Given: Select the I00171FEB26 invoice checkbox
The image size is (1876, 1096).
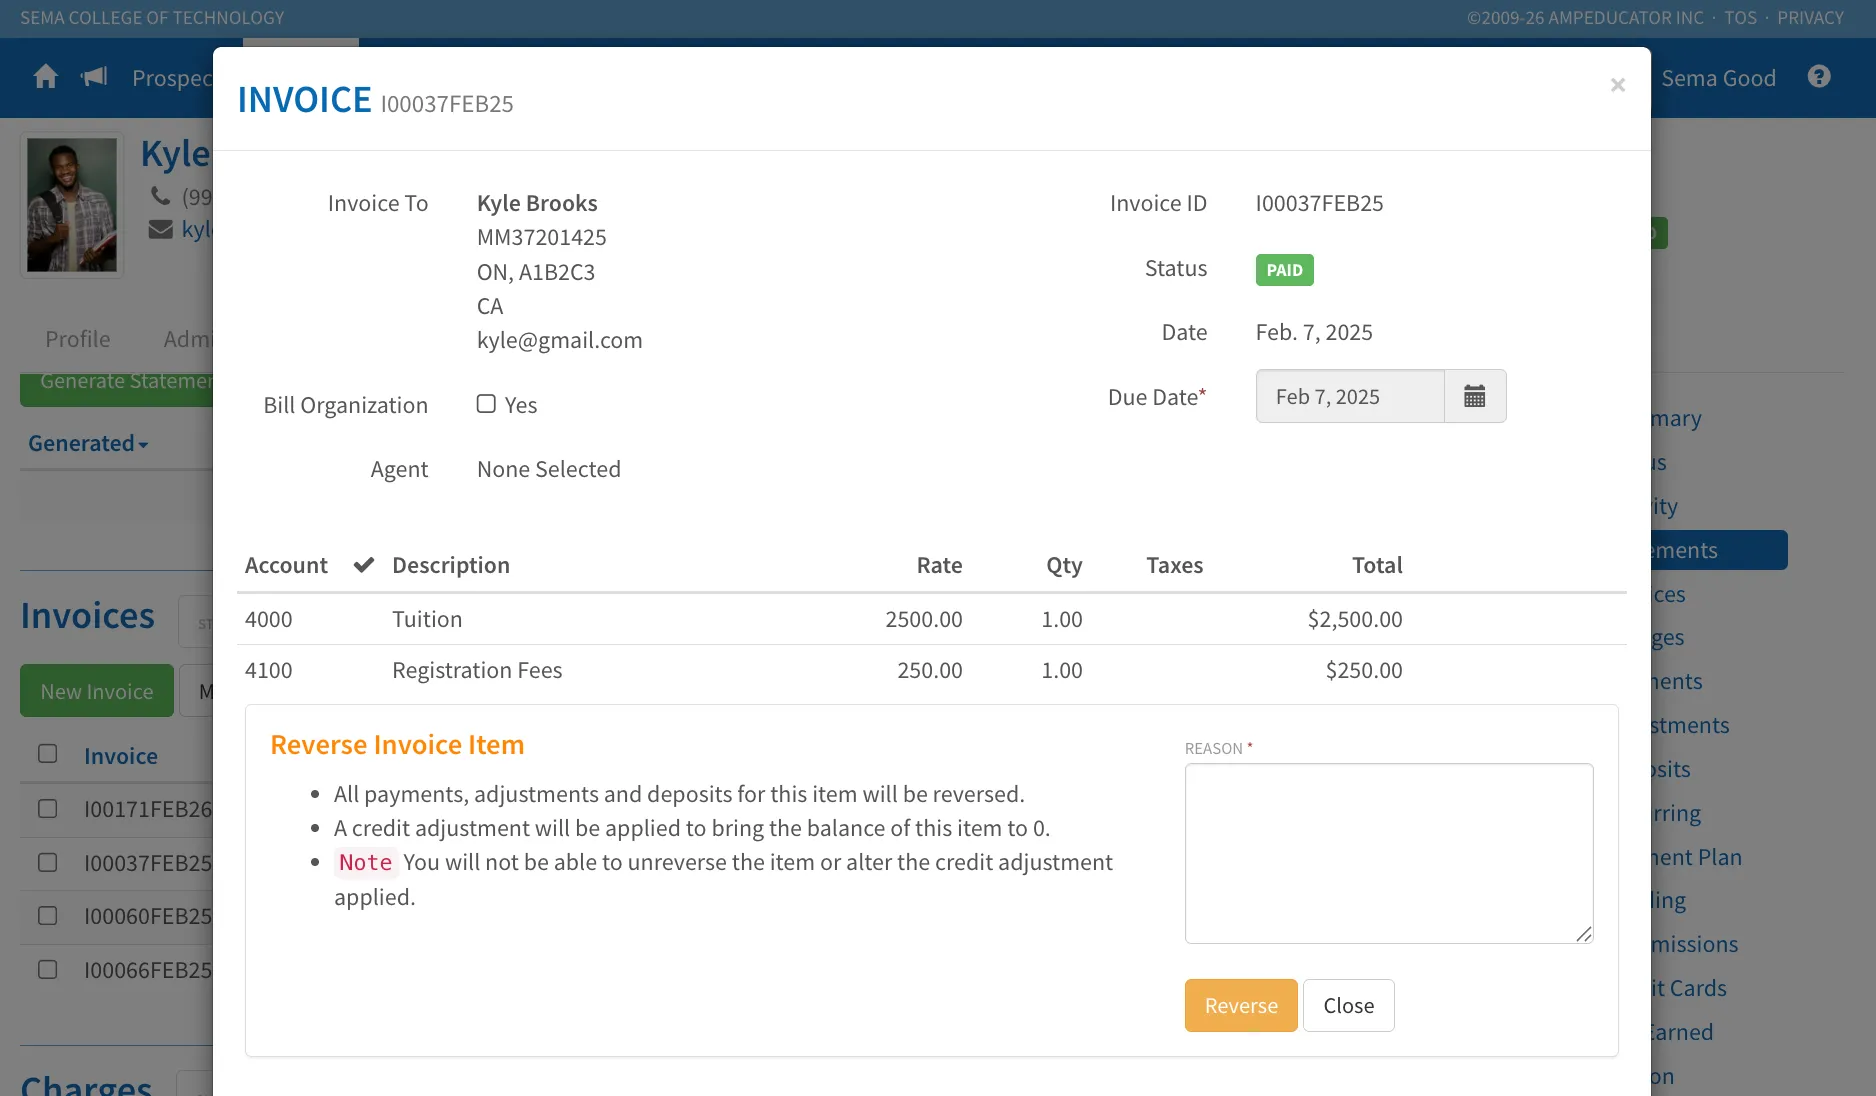Looking at the screenshot, I should [47, 808].
